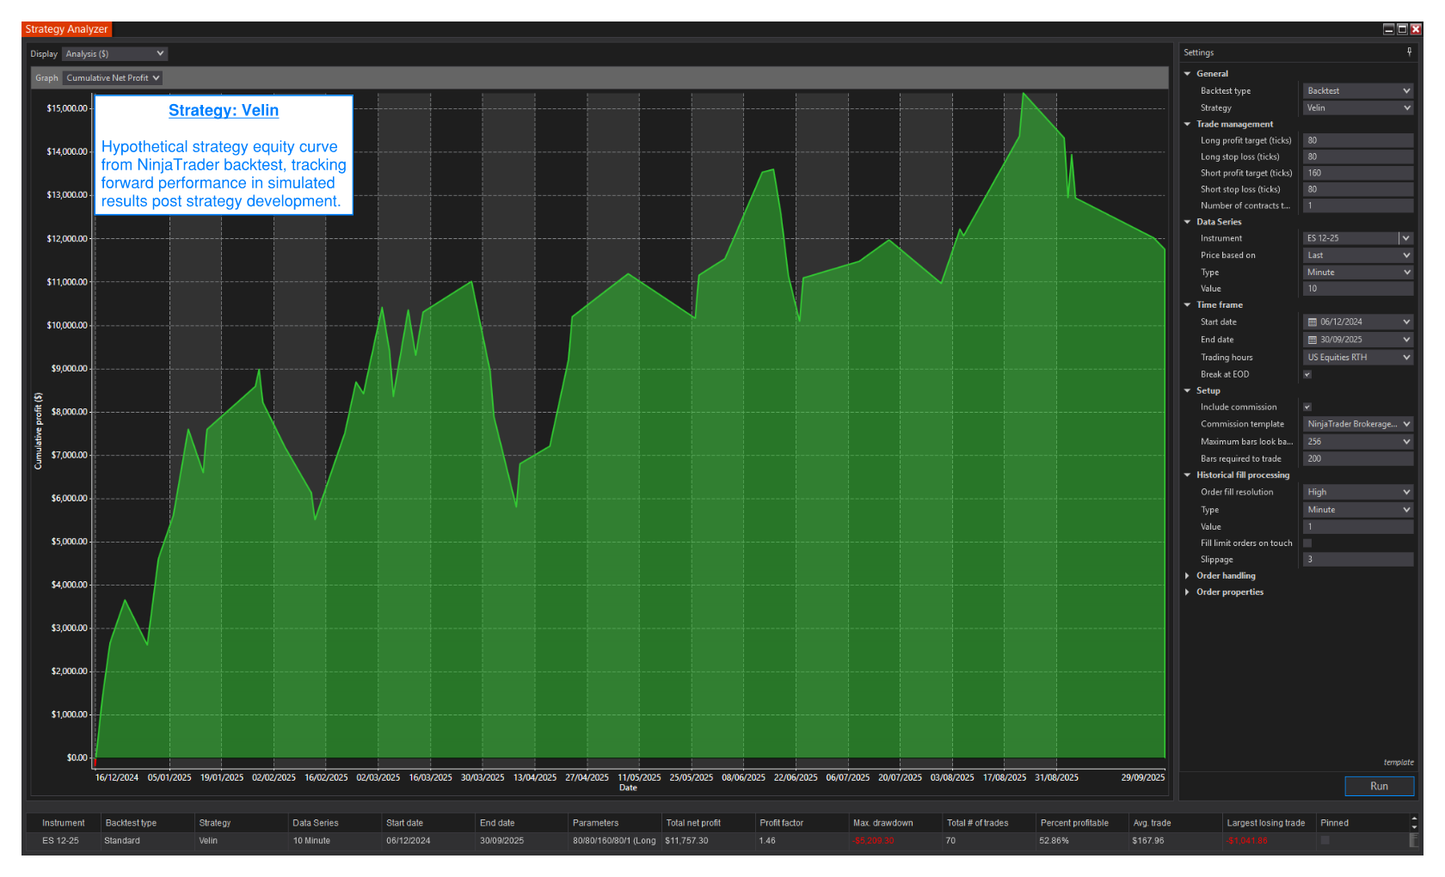Screen dimensions: 1445x877
Task: Collapse the Trade management section arrow
Action: [x=1187, y=124]
